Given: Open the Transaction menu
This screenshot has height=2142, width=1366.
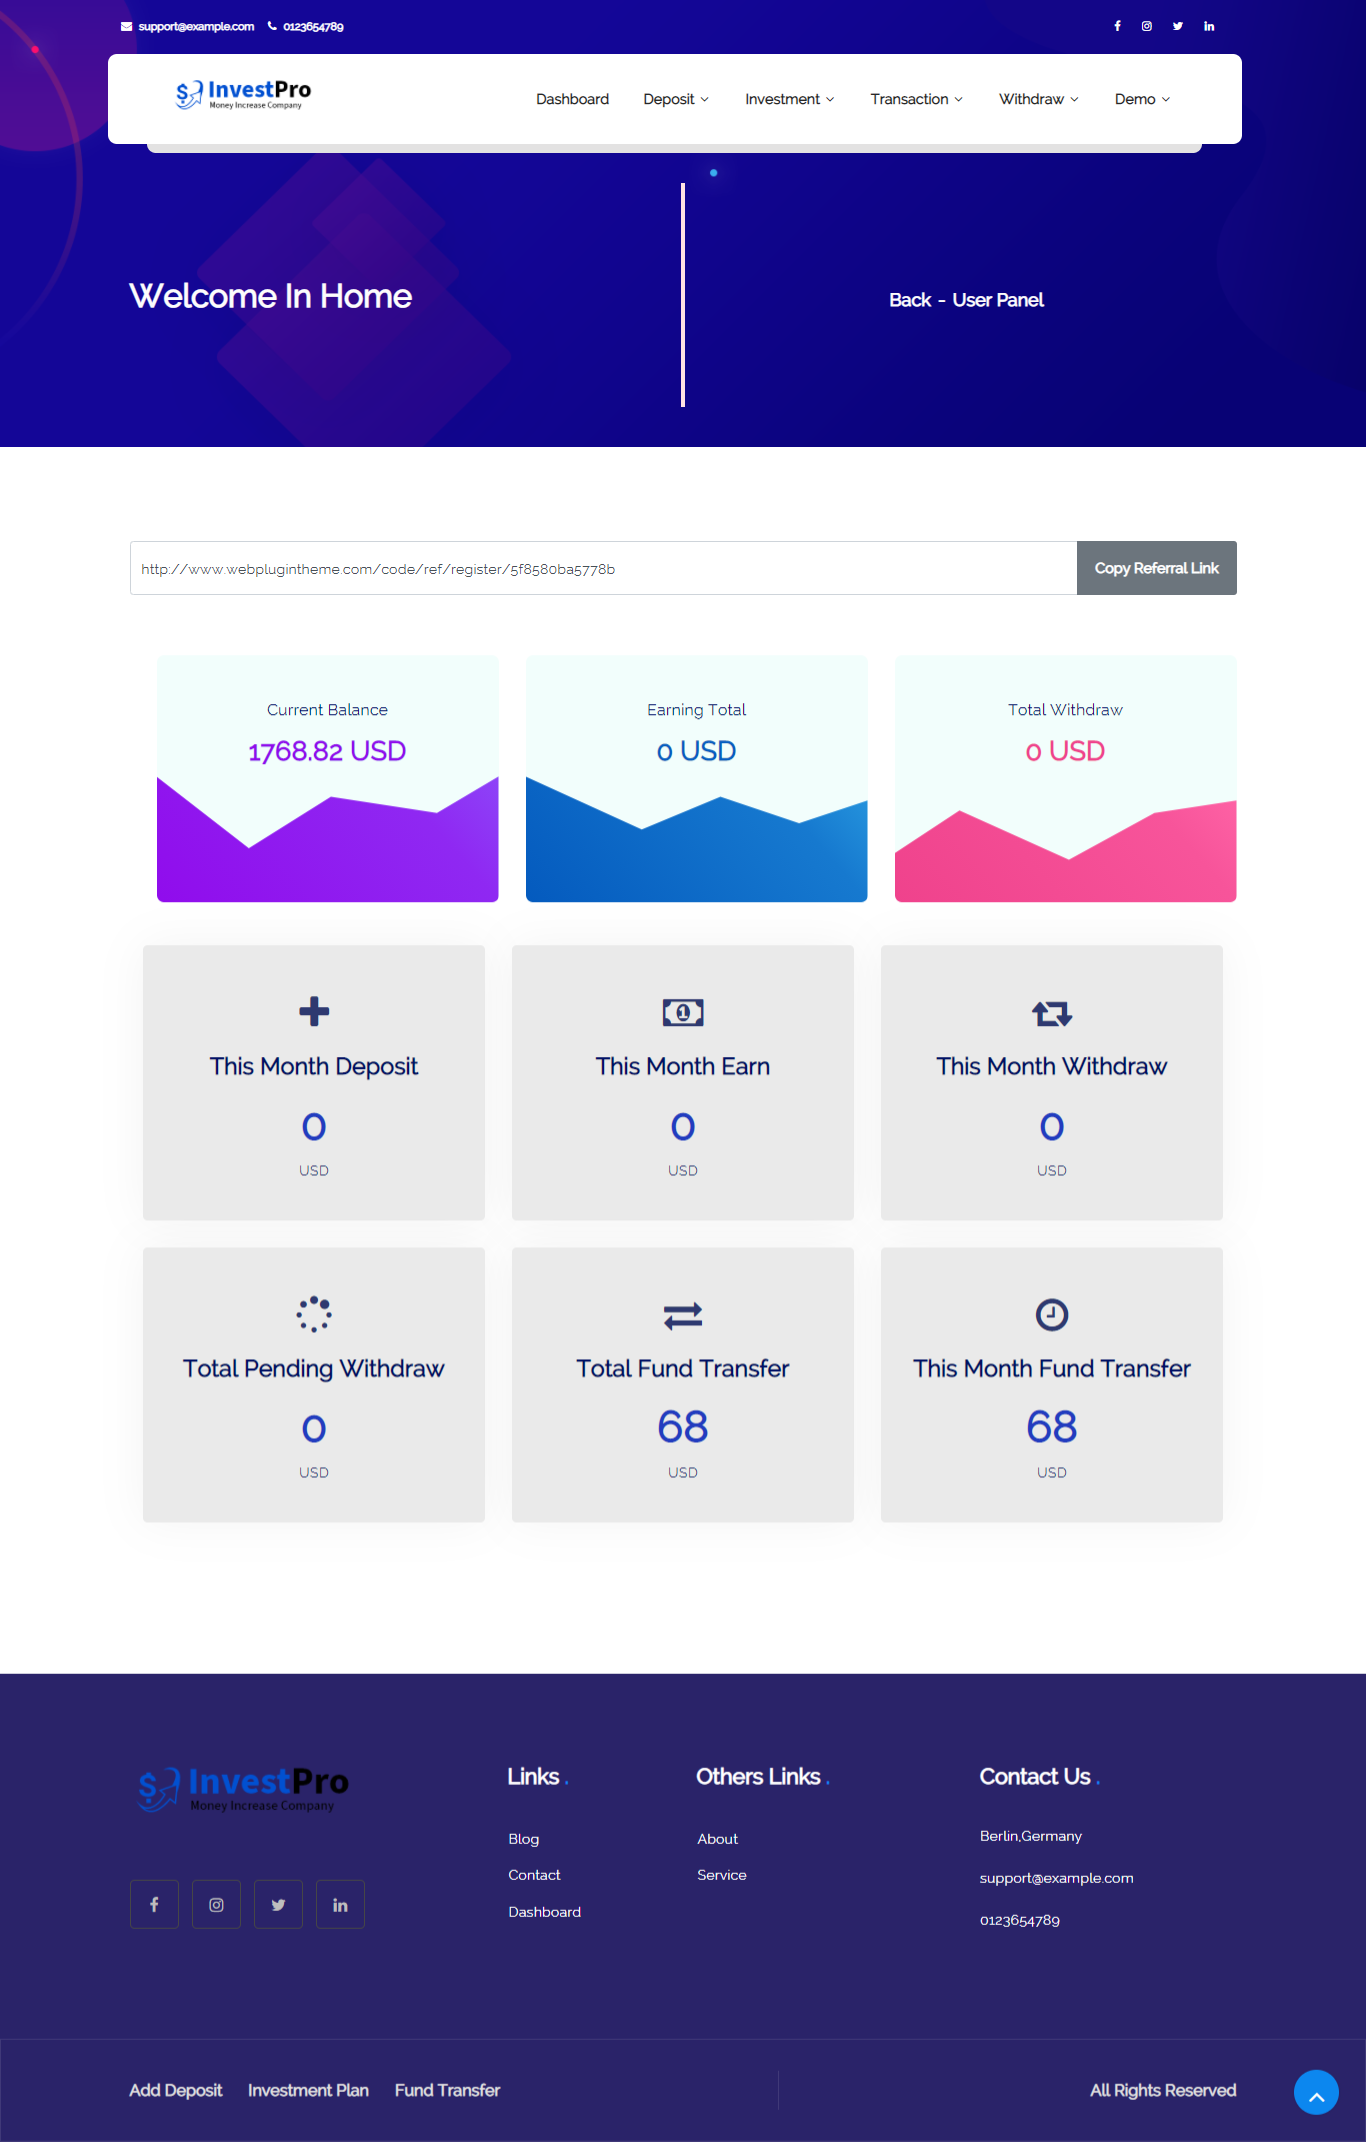Looking at the screenshot, I should [x=916, y=99].
